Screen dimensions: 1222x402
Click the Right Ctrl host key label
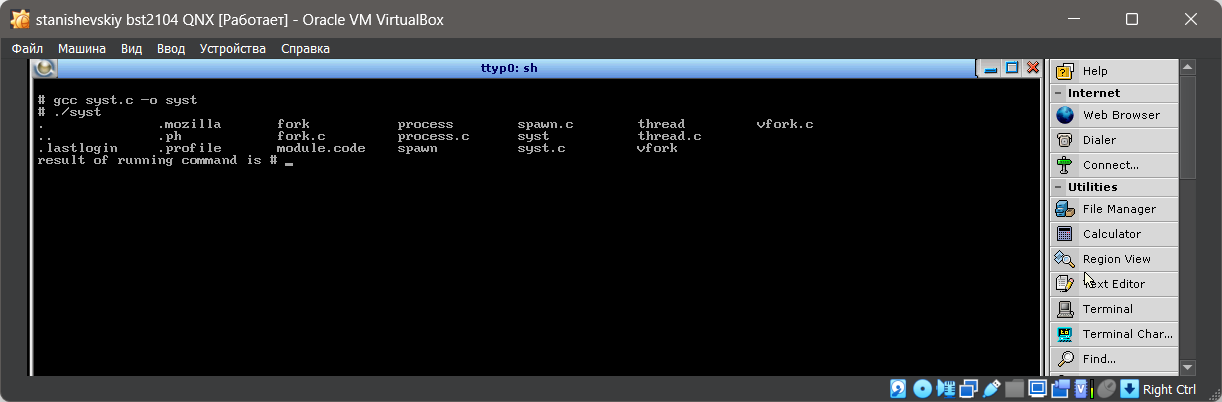1169,390
